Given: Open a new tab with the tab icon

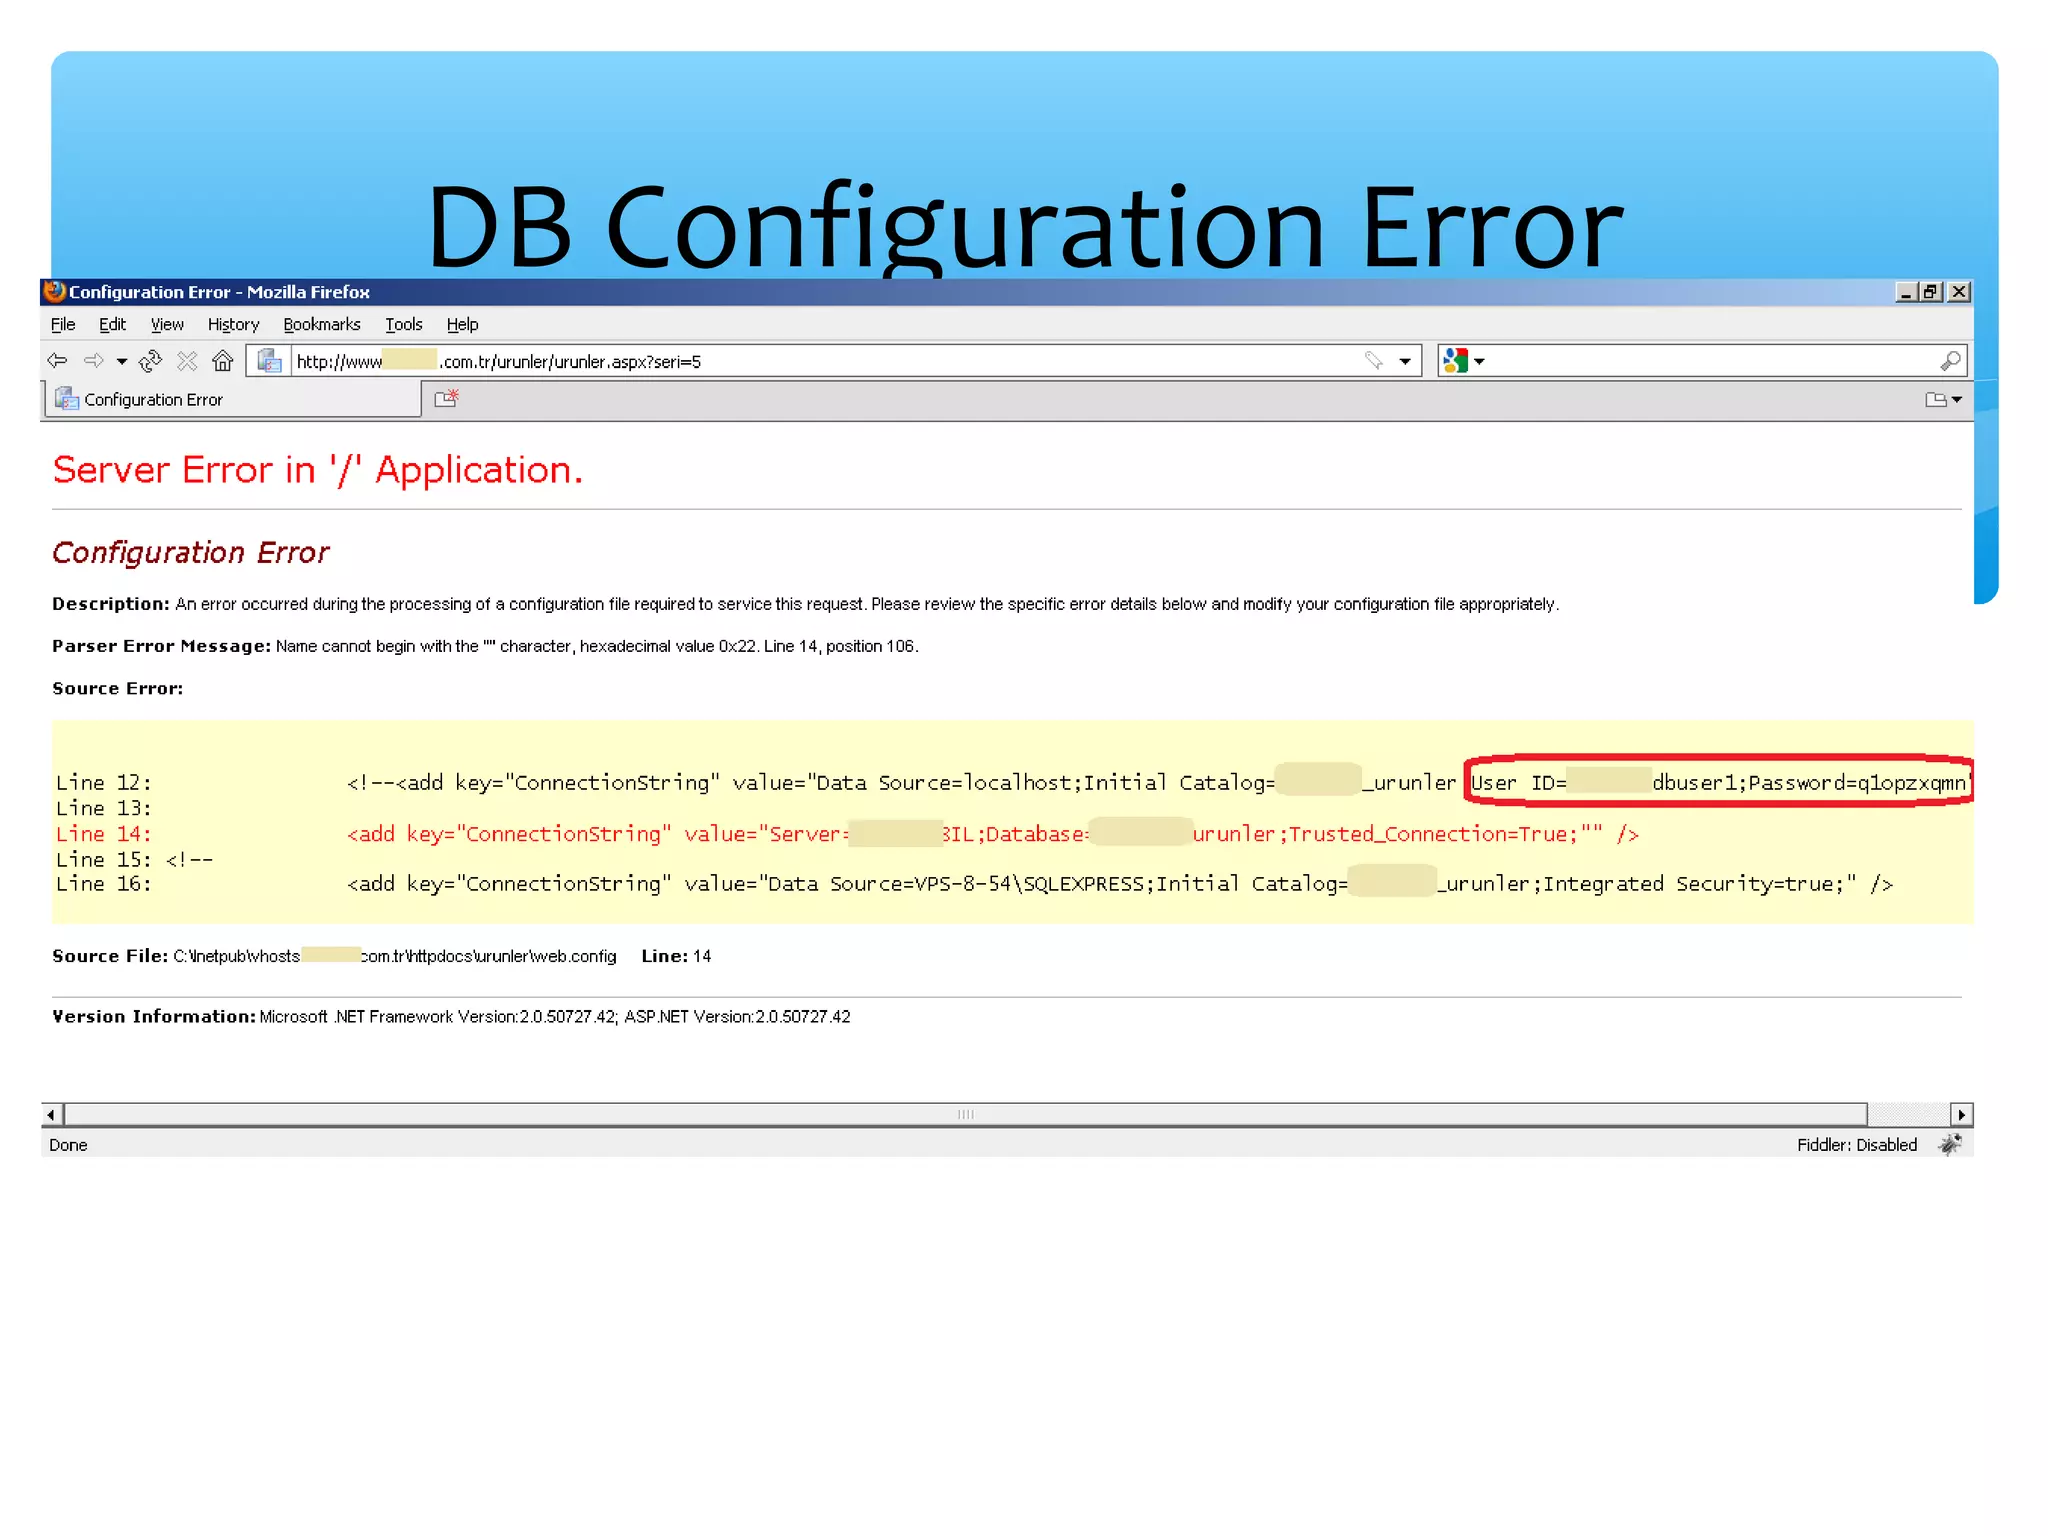Looking at the screenshot, I should point(446,398).
